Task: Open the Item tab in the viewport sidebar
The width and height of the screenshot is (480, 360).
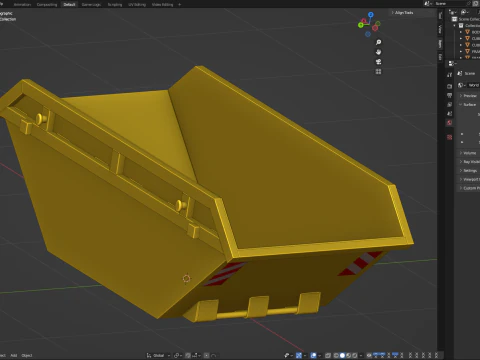Action: pyautogui.click(x=440, y=44)
